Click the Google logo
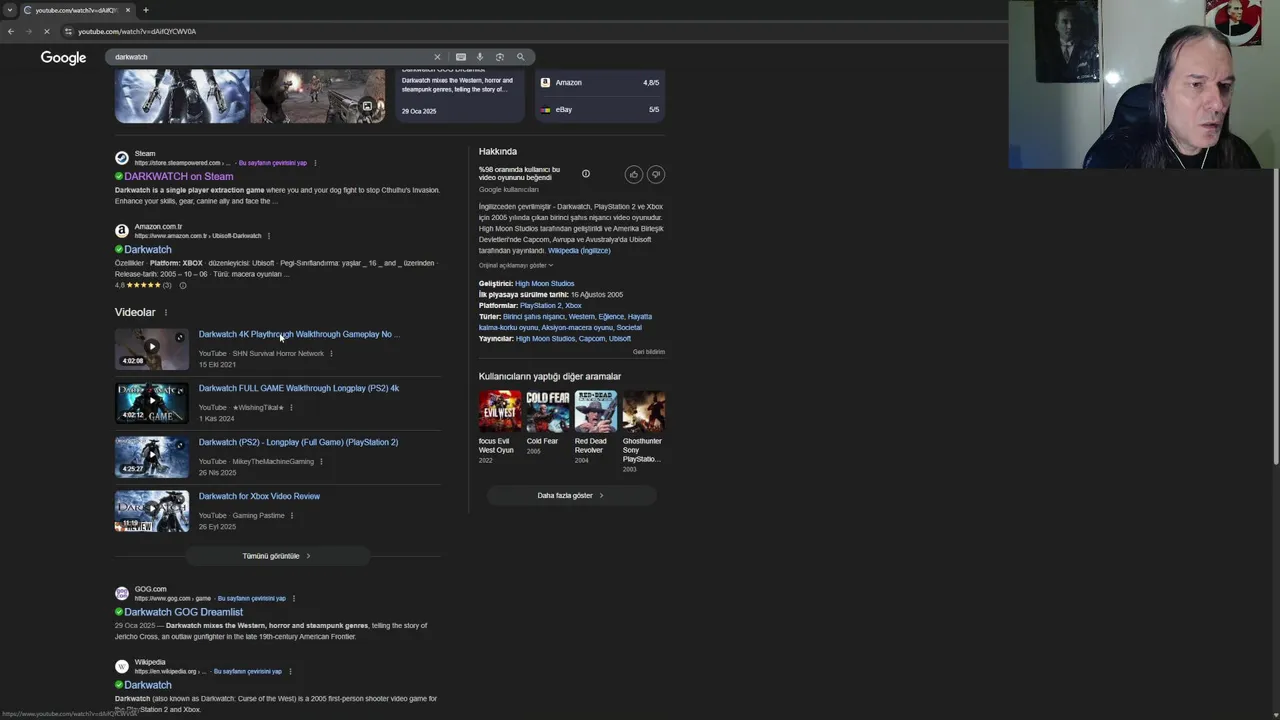This screenshot has height=720, width=1280. click(63, 58)
